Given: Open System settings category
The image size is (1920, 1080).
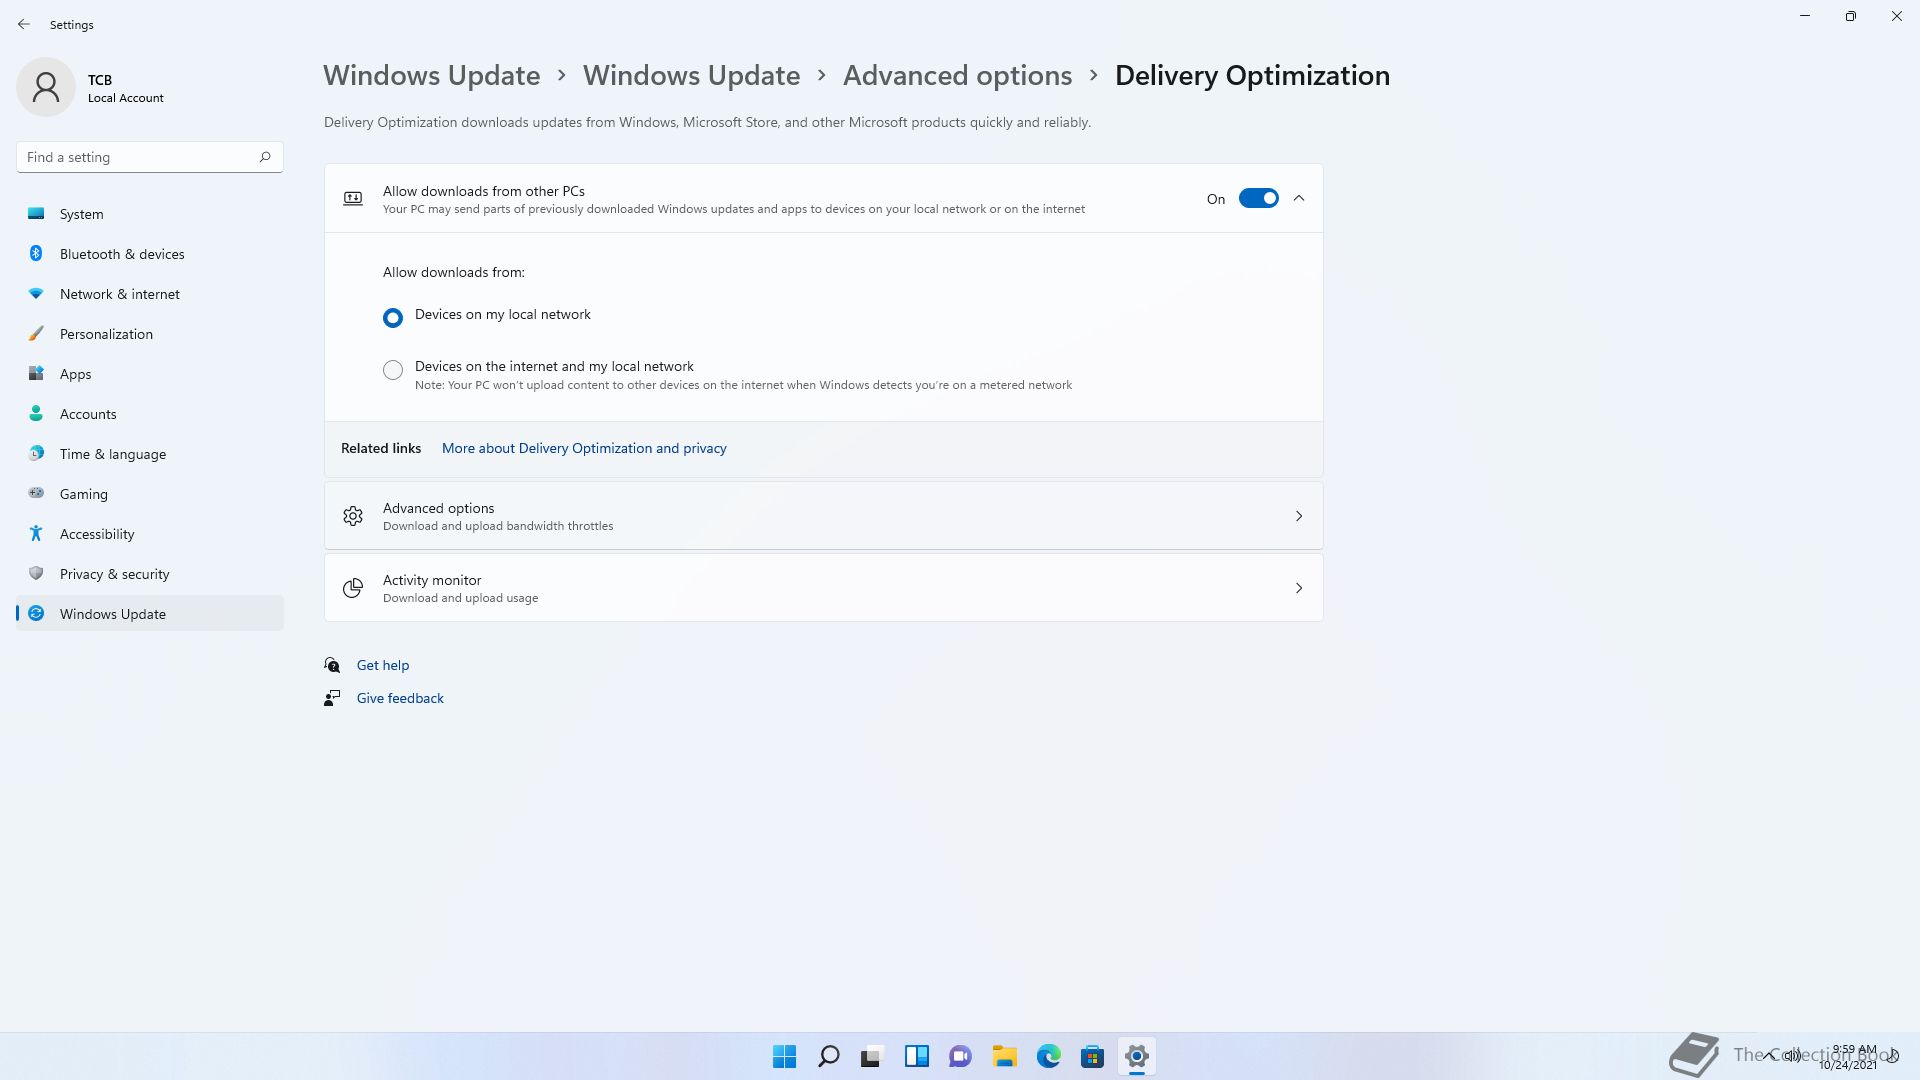Looking at the screenshot, I should pos(150,214).
